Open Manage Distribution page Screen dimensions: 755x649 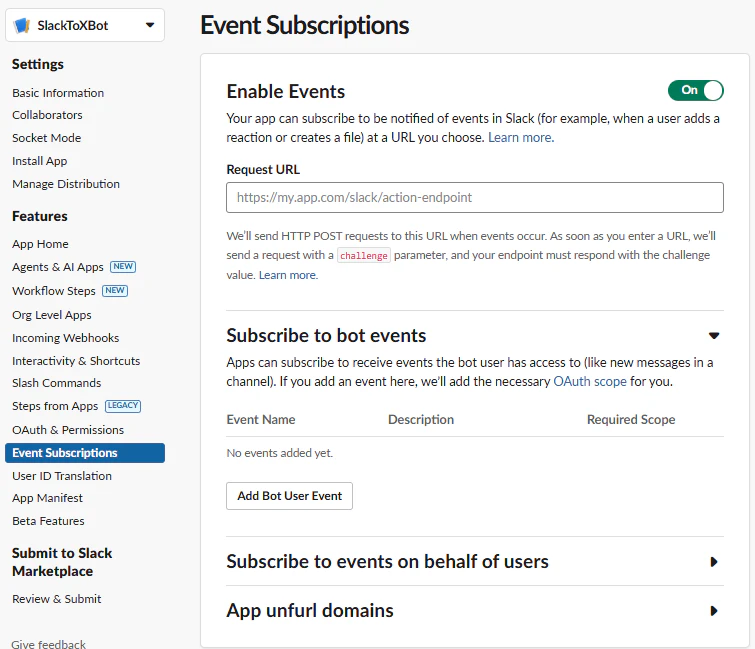66,184
